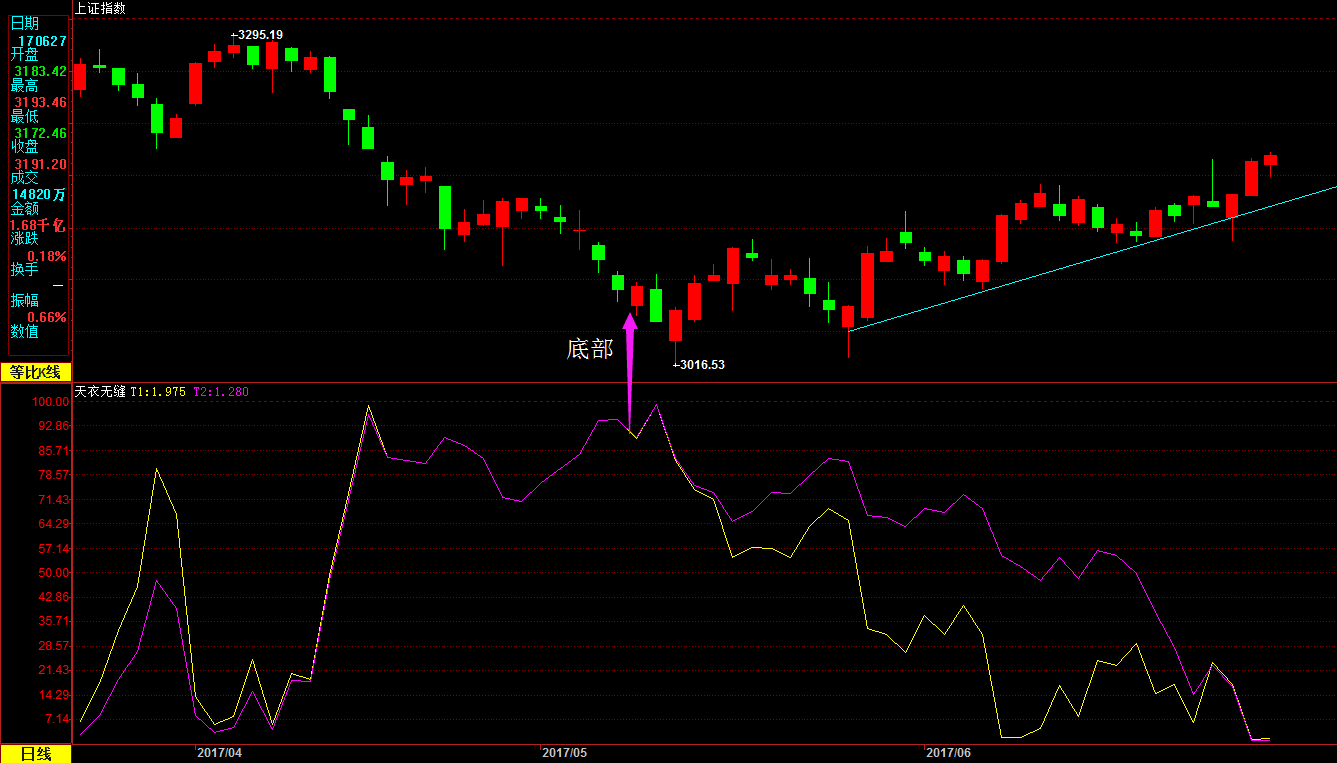1337x763 pixels.
Task: Click the 100.00 indicator axis value
Action: coord(51,402)
